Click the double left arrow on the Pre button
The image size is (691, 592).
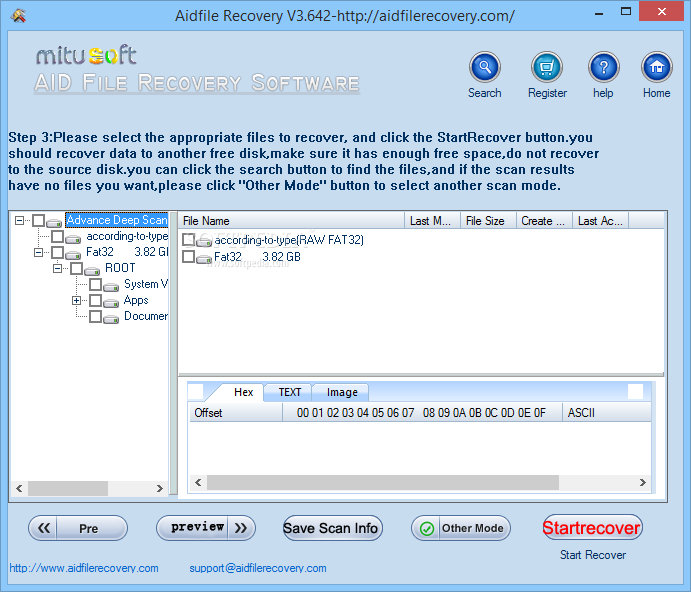[44, 528]
